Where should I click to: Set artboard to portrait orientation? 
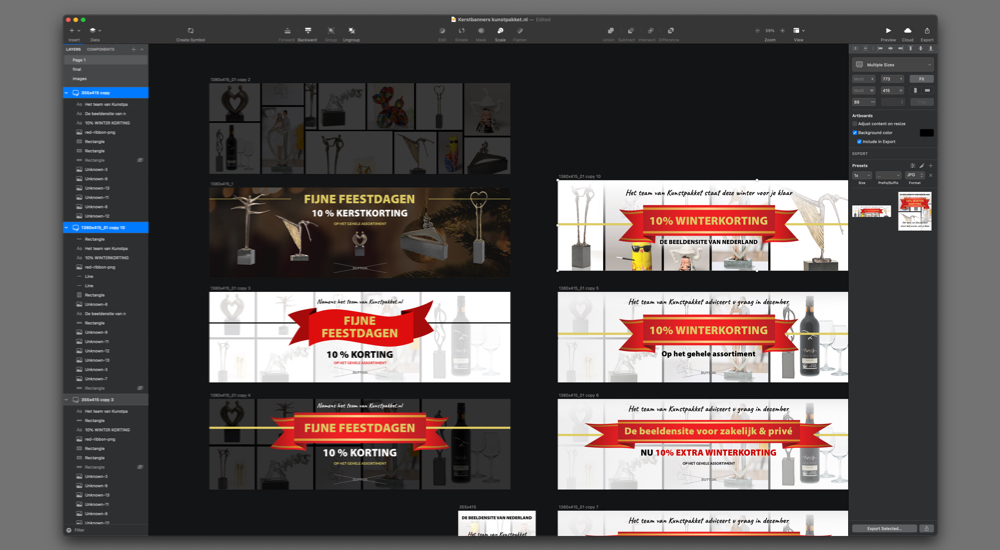[915, 91]
